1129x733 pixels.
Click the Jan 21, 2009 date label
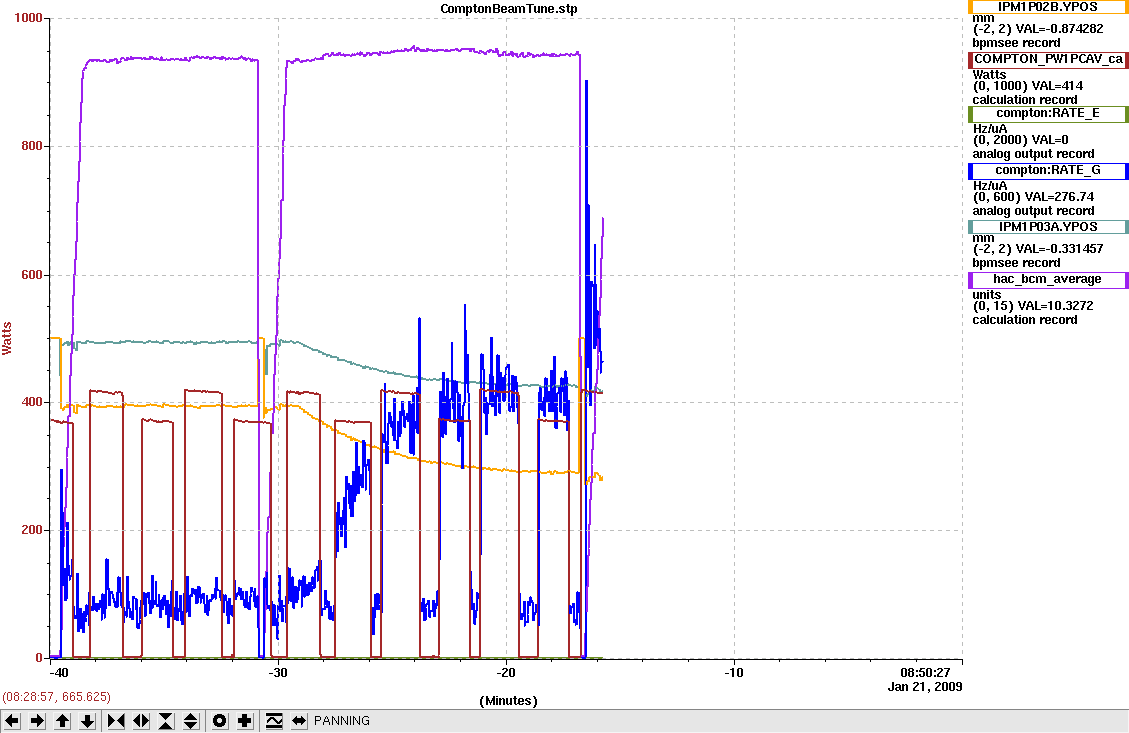(925, 686)
